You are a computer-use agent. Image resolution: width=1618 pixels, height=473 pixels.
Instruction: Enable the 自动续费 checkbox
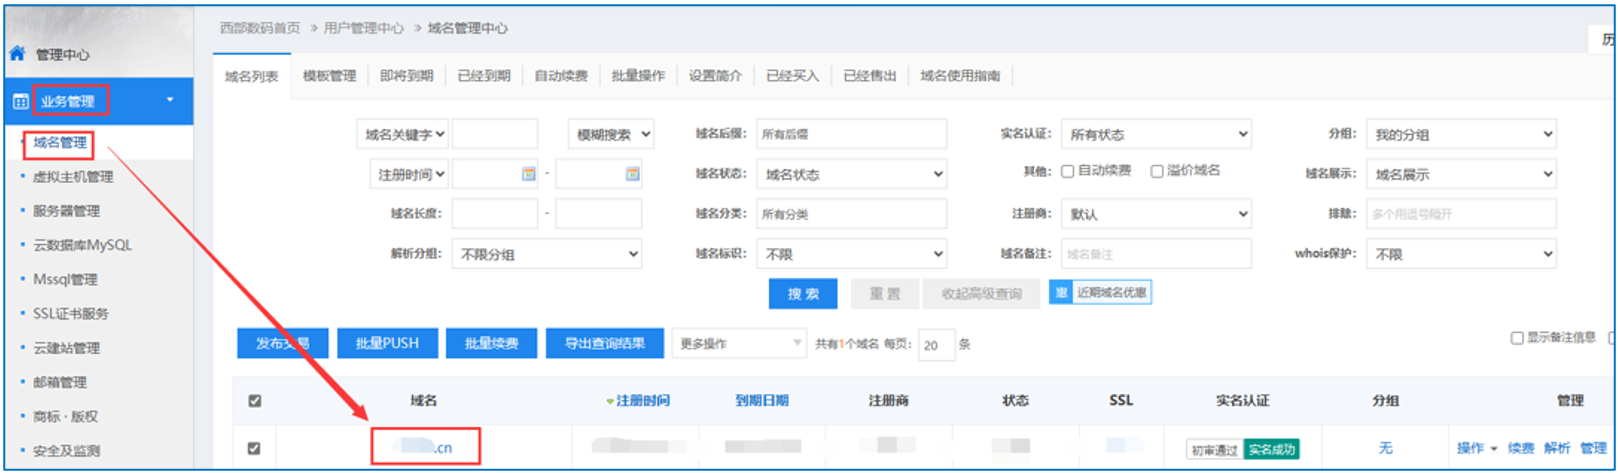pos(1067,171)
